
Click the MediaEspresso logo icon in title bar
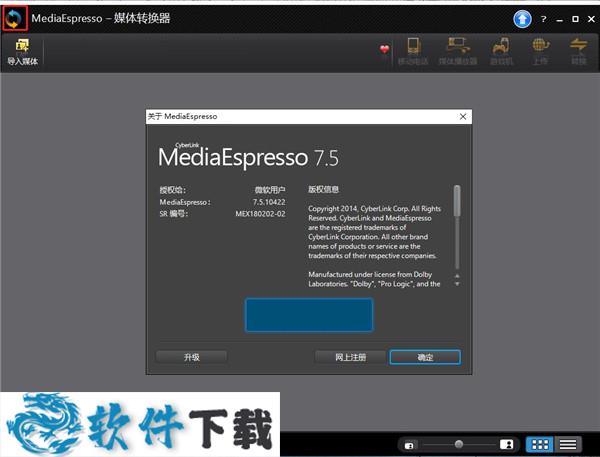(15, 18)
